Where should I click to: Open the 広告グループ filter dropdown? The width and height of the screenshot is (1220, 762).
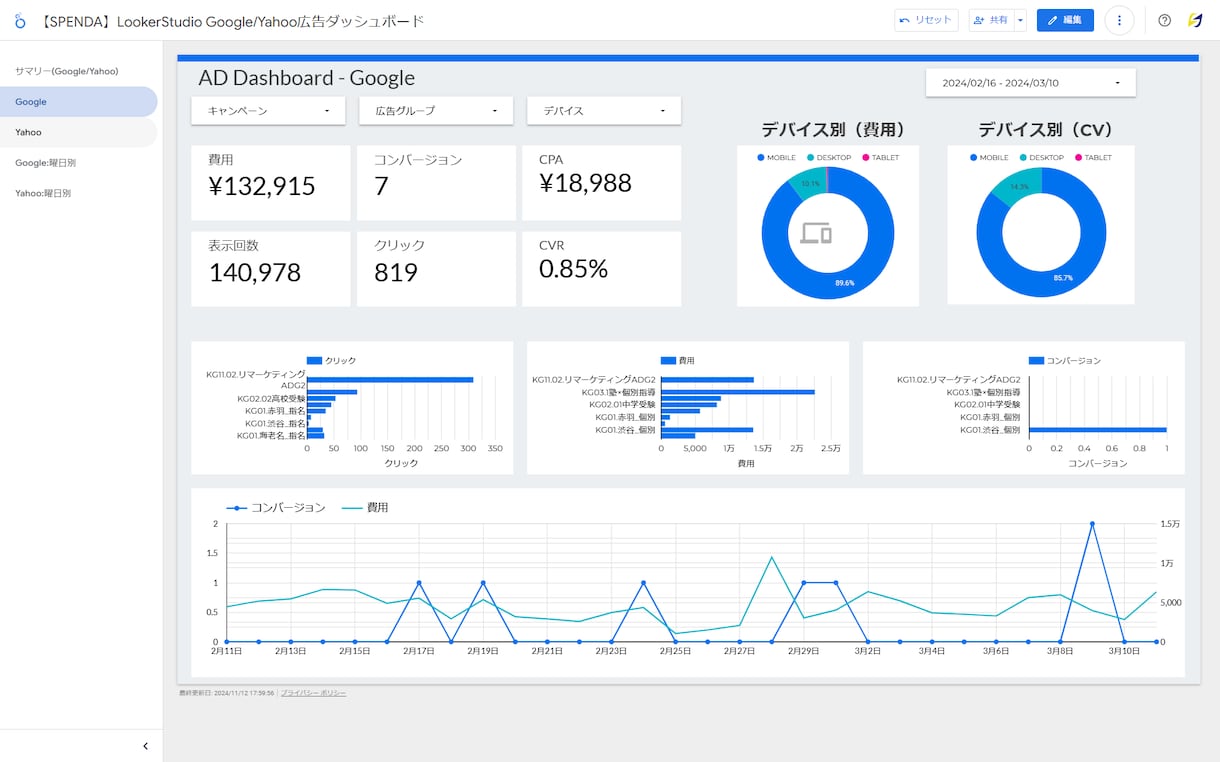436,111
